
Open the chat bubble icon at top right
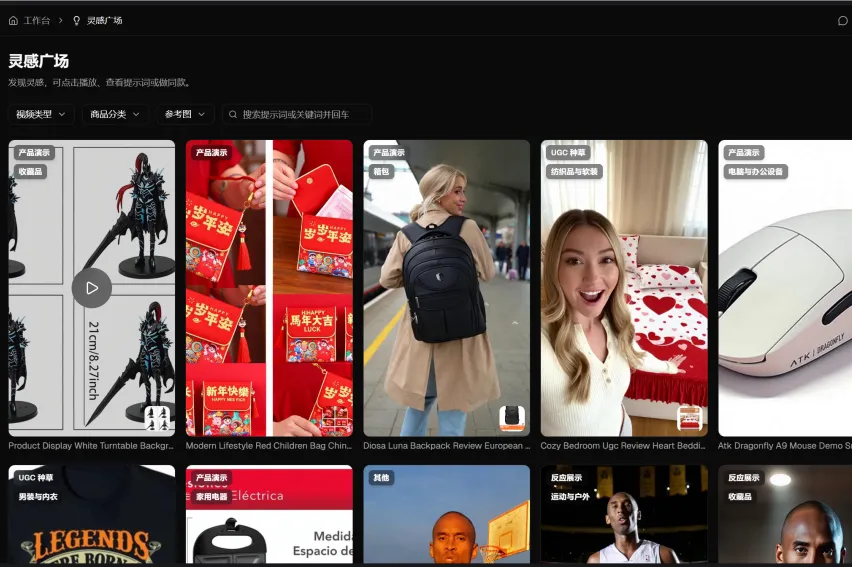point(842,20)
